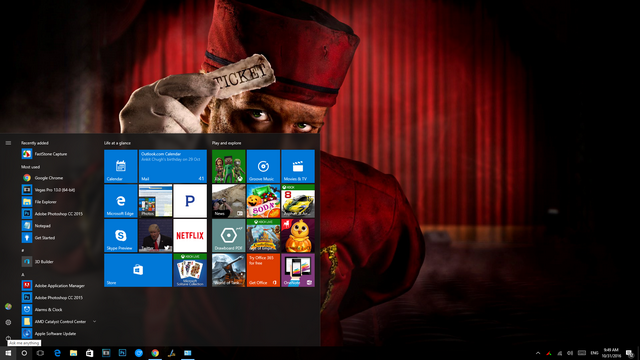The image size is (640, 360).
Task: Launch Adobe Photoshop CC 2015 under letter A
Action: 59,298
